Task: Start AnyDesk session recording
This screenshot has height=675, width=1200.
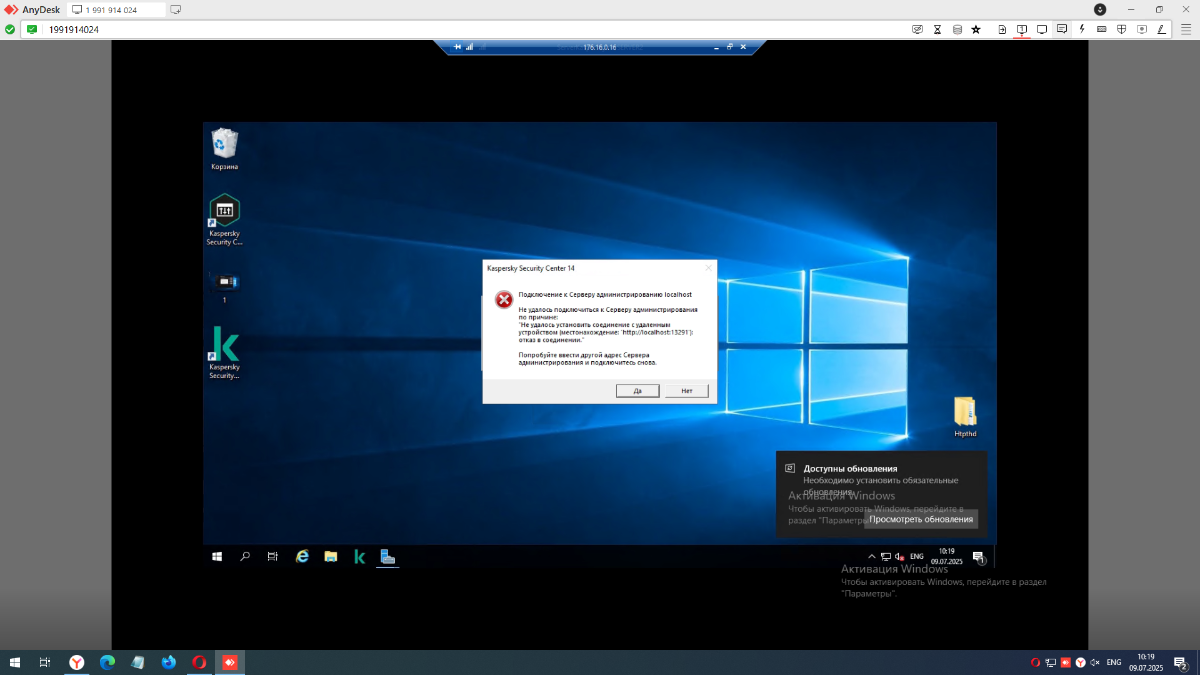Action: click(1141, 29)
